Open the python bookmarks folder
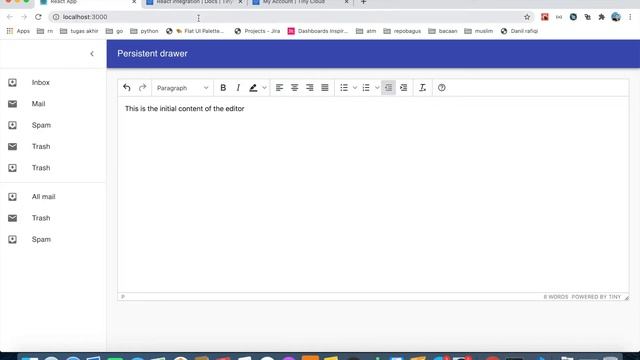Image resolution: width=640 pixels, height=360 pixels. tap(144, 31)
